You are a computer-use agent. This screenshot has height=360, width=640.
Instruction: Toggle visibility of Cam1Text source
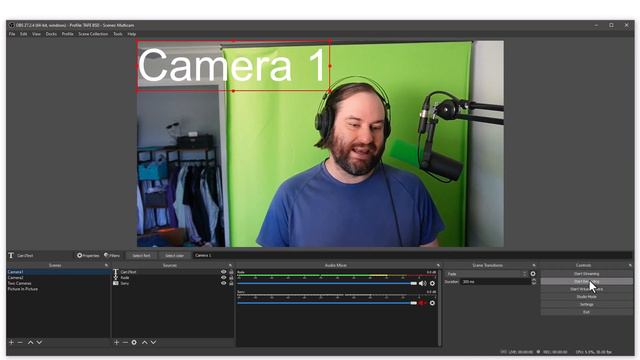(x=223, y=272)
